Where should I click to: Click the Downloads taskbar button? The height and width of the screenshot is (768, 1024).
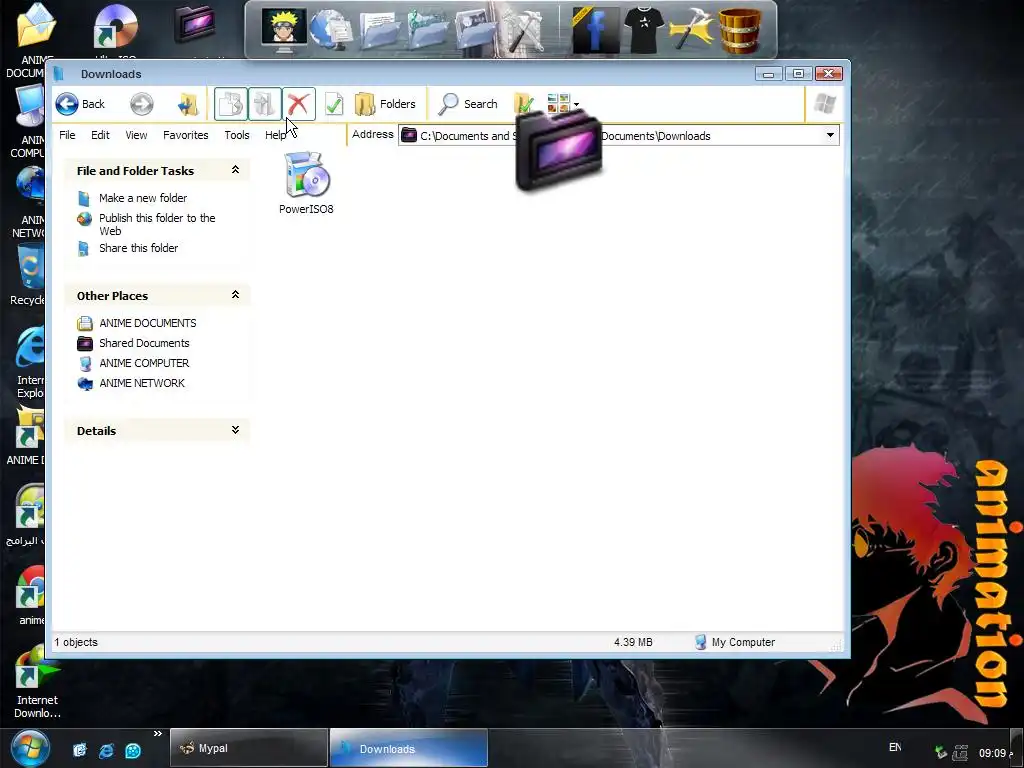(409, 748)
